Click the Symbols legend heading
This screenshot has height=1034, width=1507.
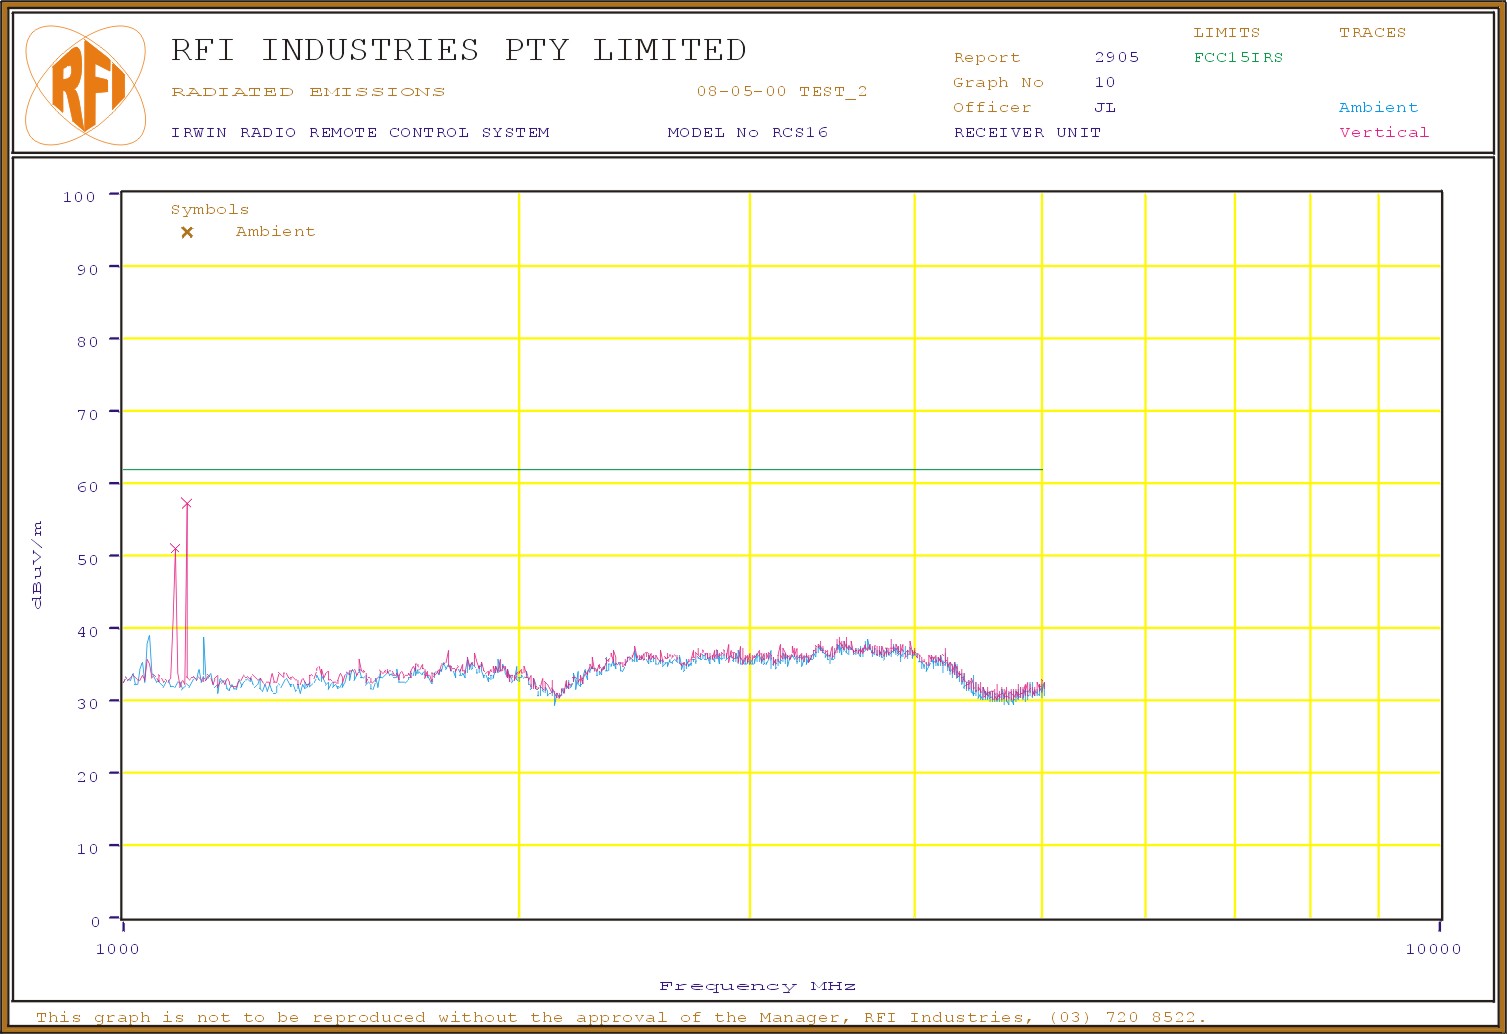210,210
